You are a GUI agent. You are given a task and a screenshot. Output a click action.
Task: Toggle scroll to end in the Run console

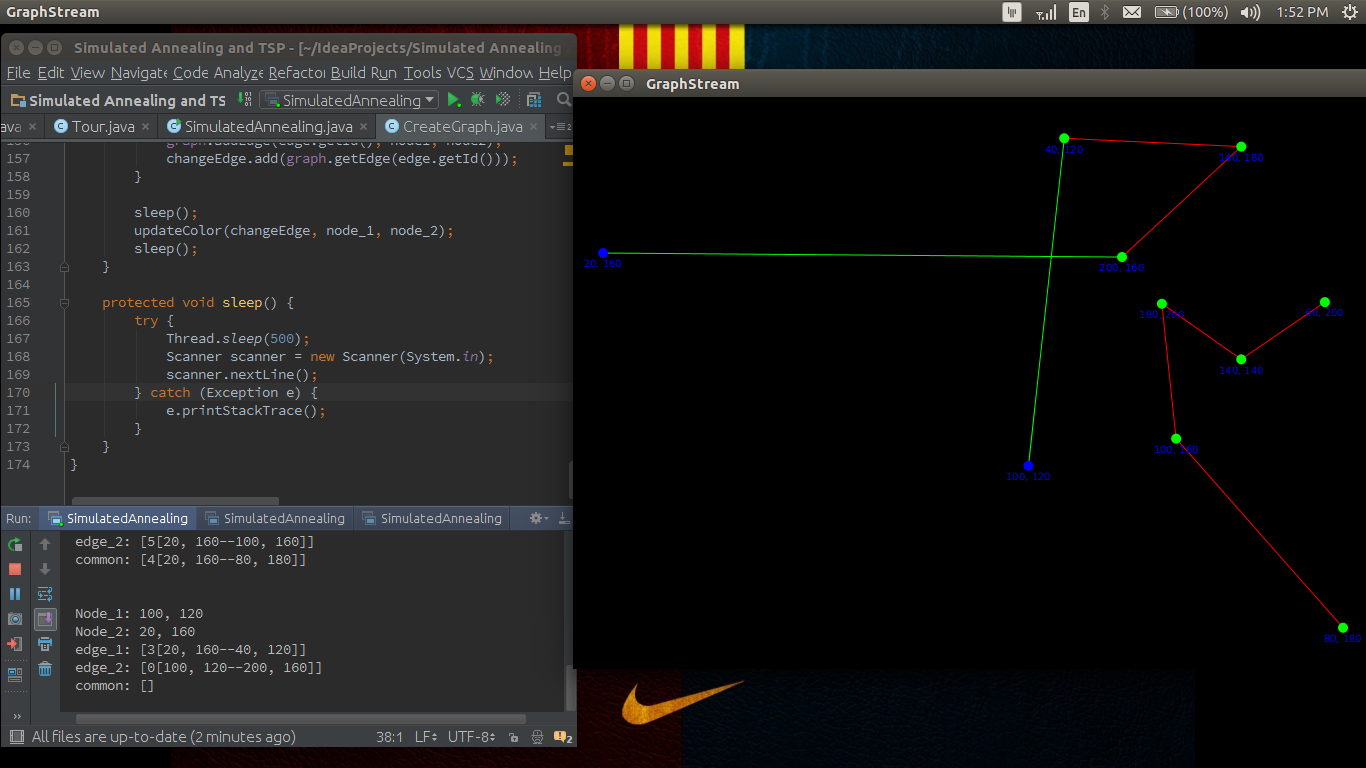click(x=45, y=619)
